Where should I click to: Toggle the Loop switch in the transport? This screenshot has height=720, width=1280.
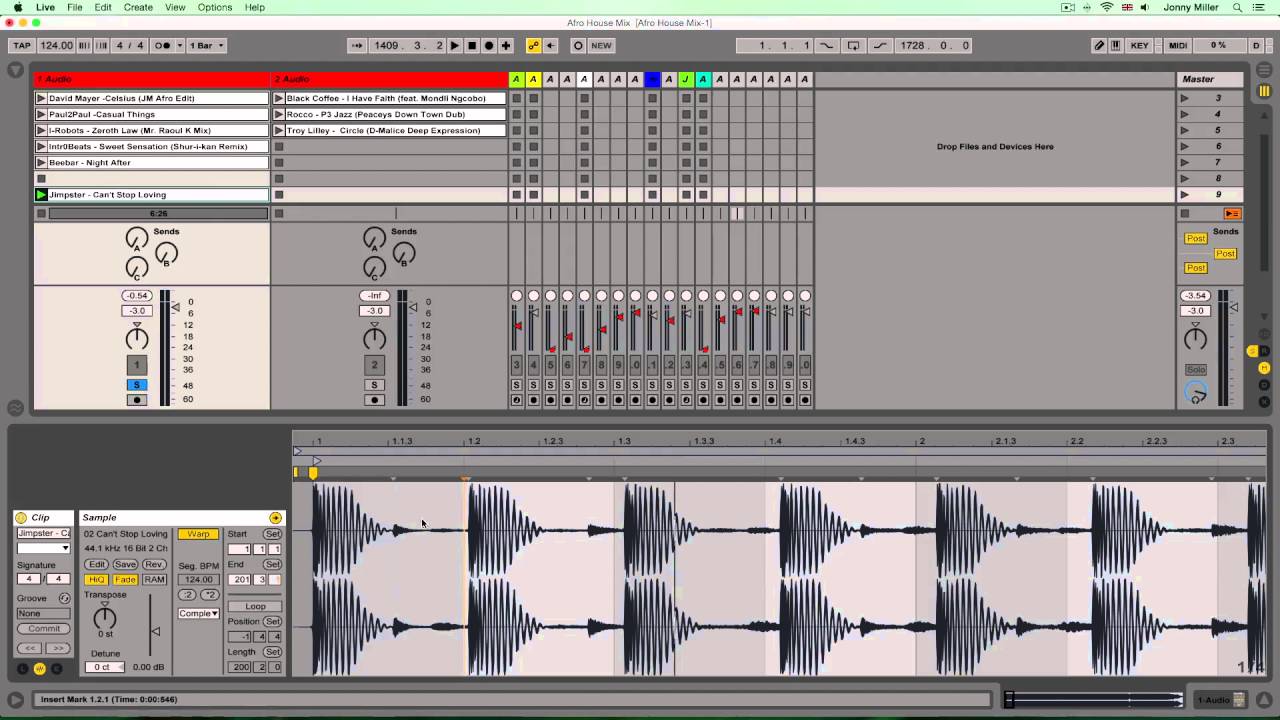tap(853, 45)
